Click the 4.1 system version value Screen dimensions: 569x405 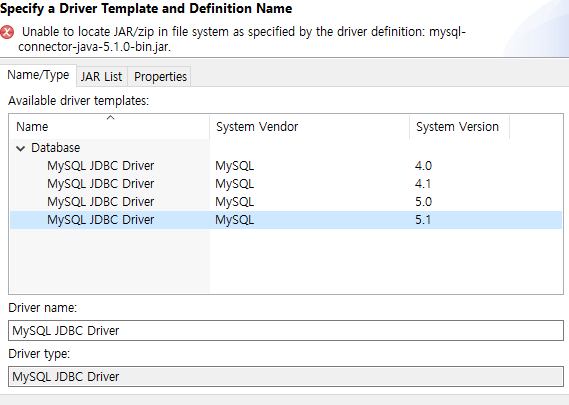click(x=423, y=184)
